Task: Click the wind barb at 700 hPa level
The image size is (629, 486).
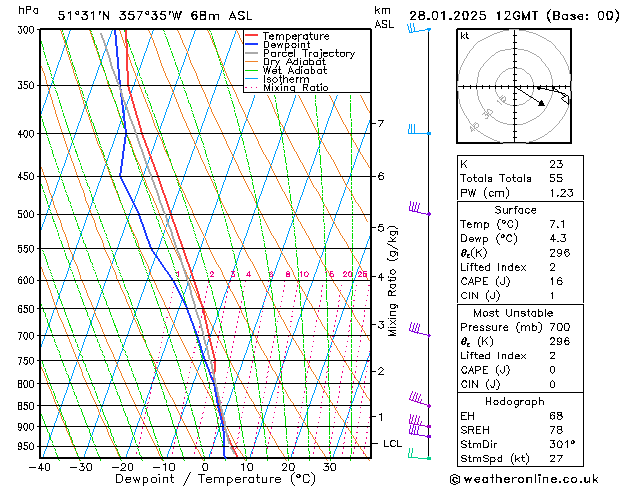Action: tap(420, 330)
